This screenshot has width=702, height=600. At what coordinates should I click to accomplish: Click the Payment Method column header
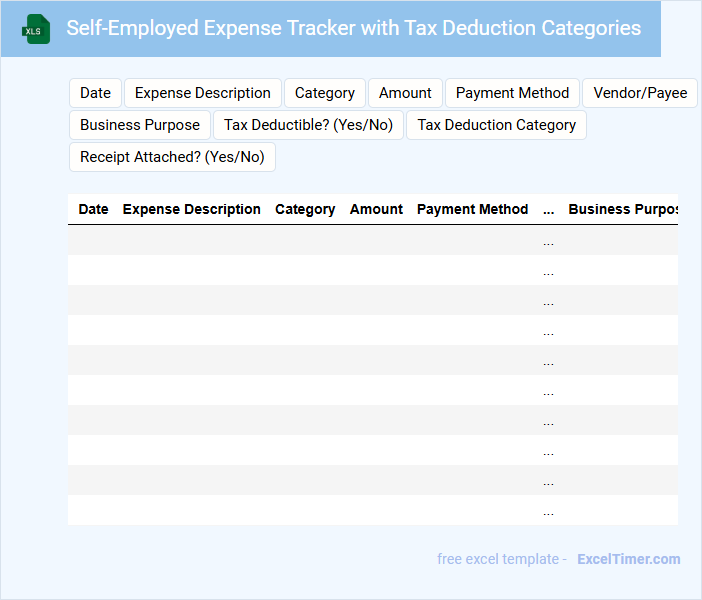(x=472, y=209)
